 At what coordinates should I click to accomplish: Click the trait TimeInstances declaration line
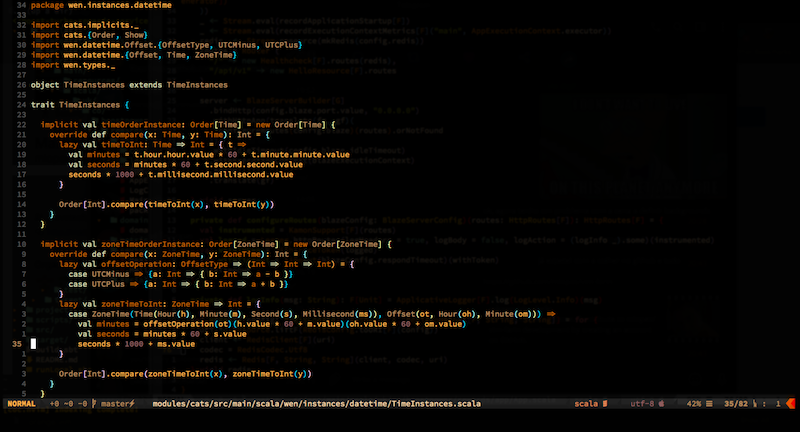click(80, 105)
